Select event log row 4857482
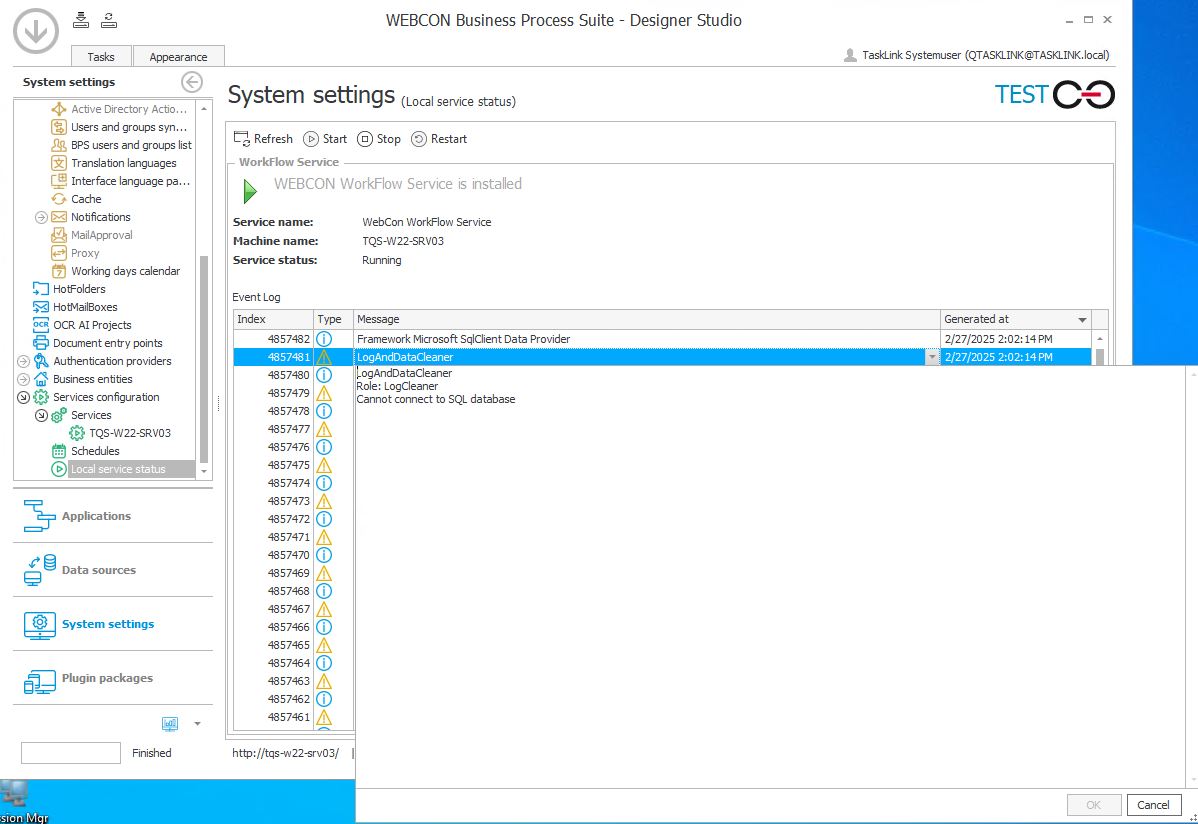This screenshot has width=1198, height=824. coord(662,339)
